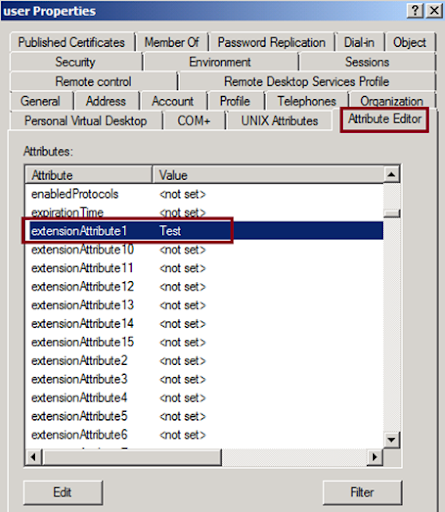Click the not set value of extensionAttribute10

pos(183,249)
